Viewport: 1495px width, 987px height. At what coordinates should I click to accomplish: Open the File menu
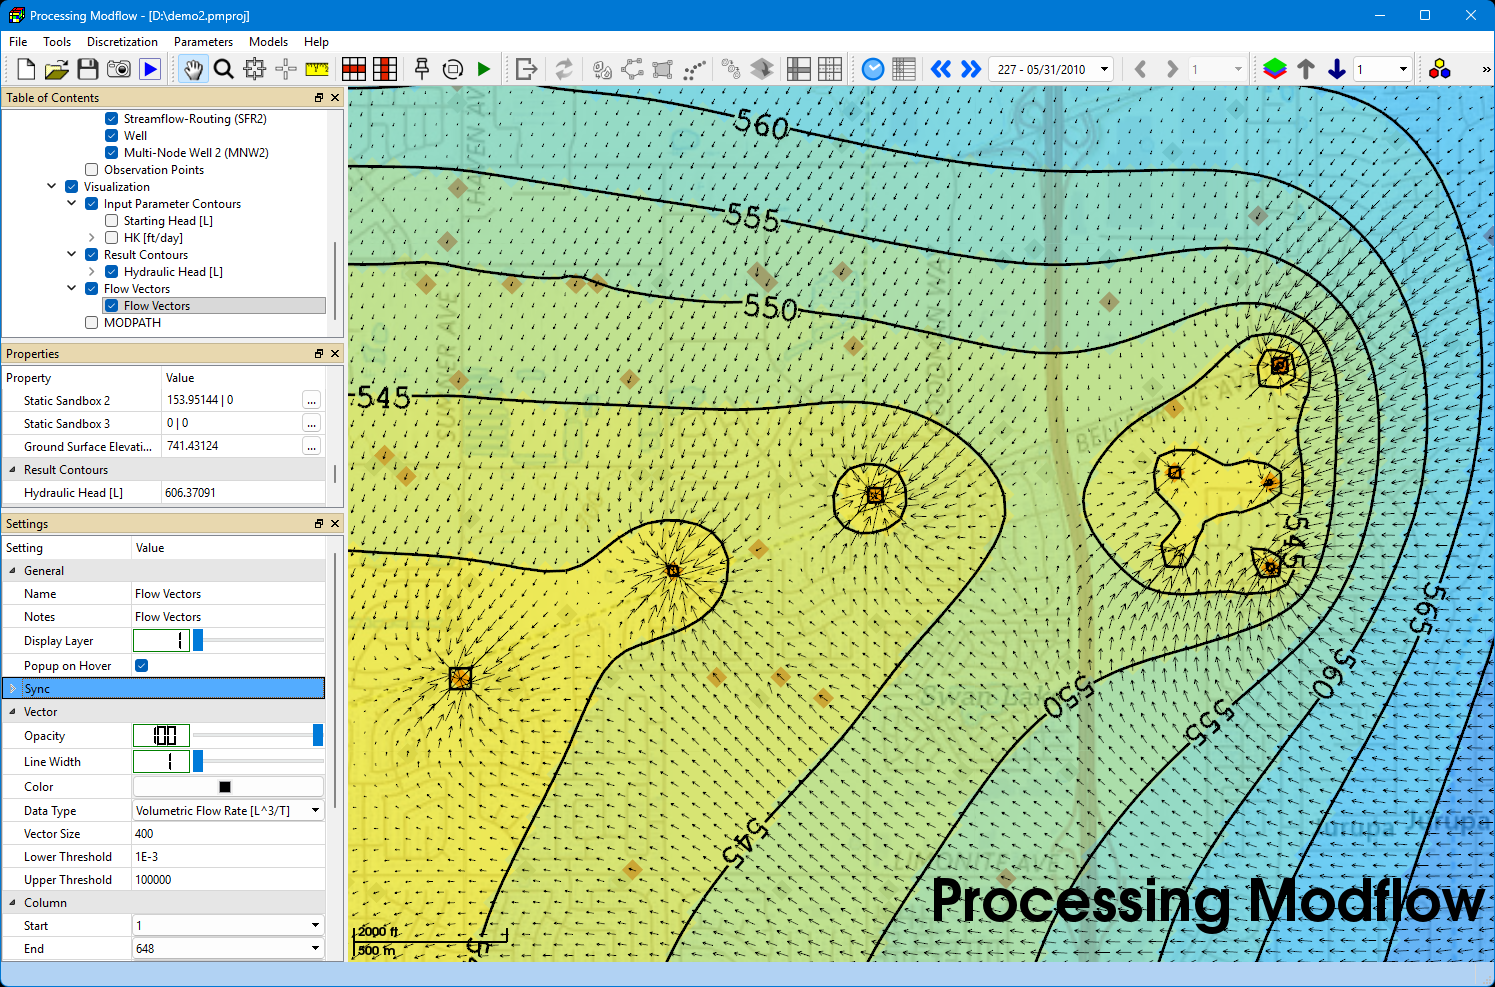point(18,42)
